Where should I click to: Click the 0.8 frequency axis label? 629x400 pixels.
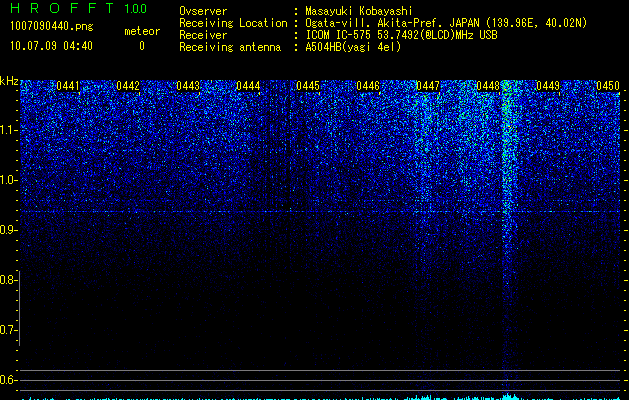[8, 280]
